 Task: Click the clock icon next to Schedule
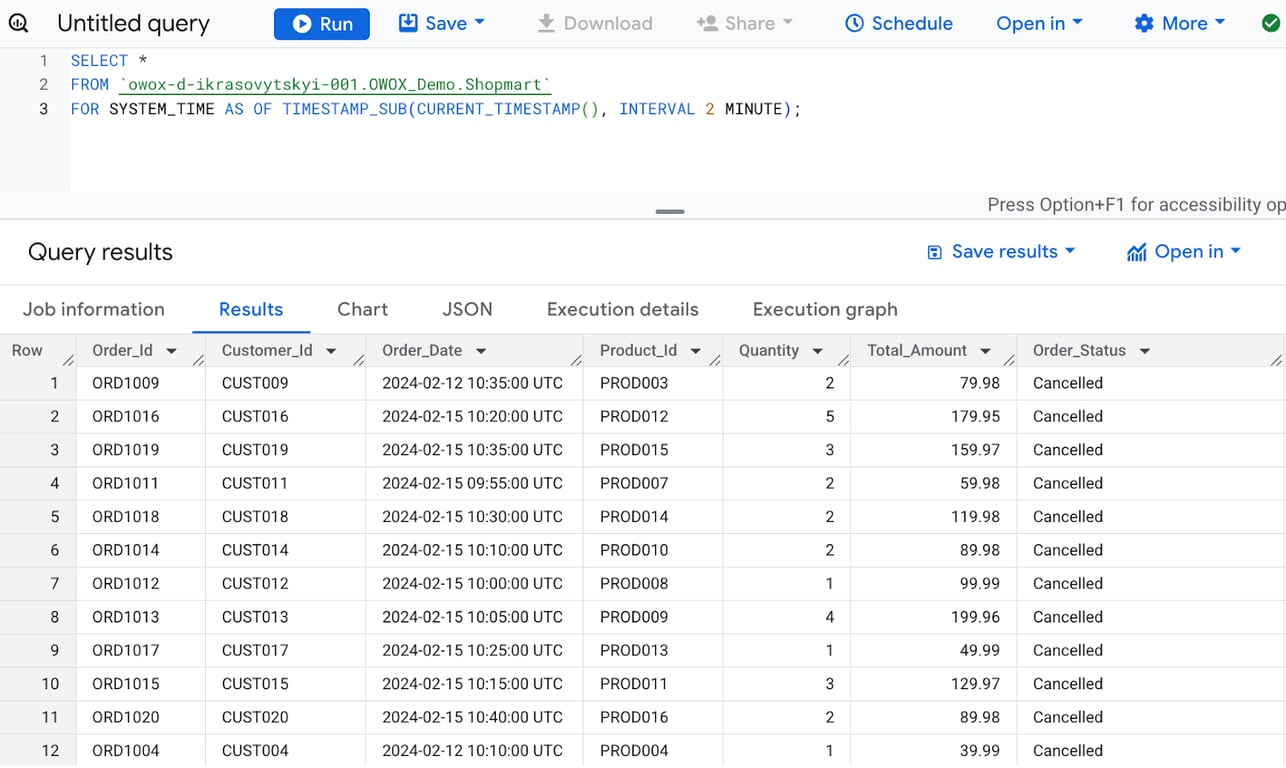(854, 23)
